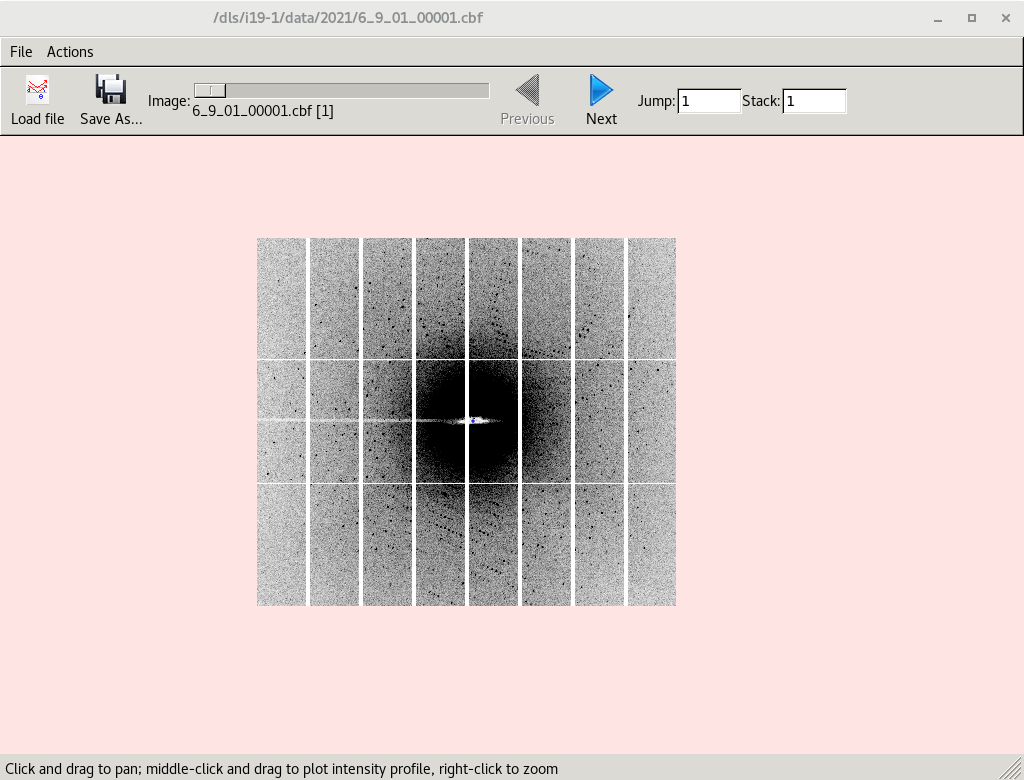Screen dimensions: 1024x780
Task: Click the floppy disk Save As icon
Action: click(110, 87)
